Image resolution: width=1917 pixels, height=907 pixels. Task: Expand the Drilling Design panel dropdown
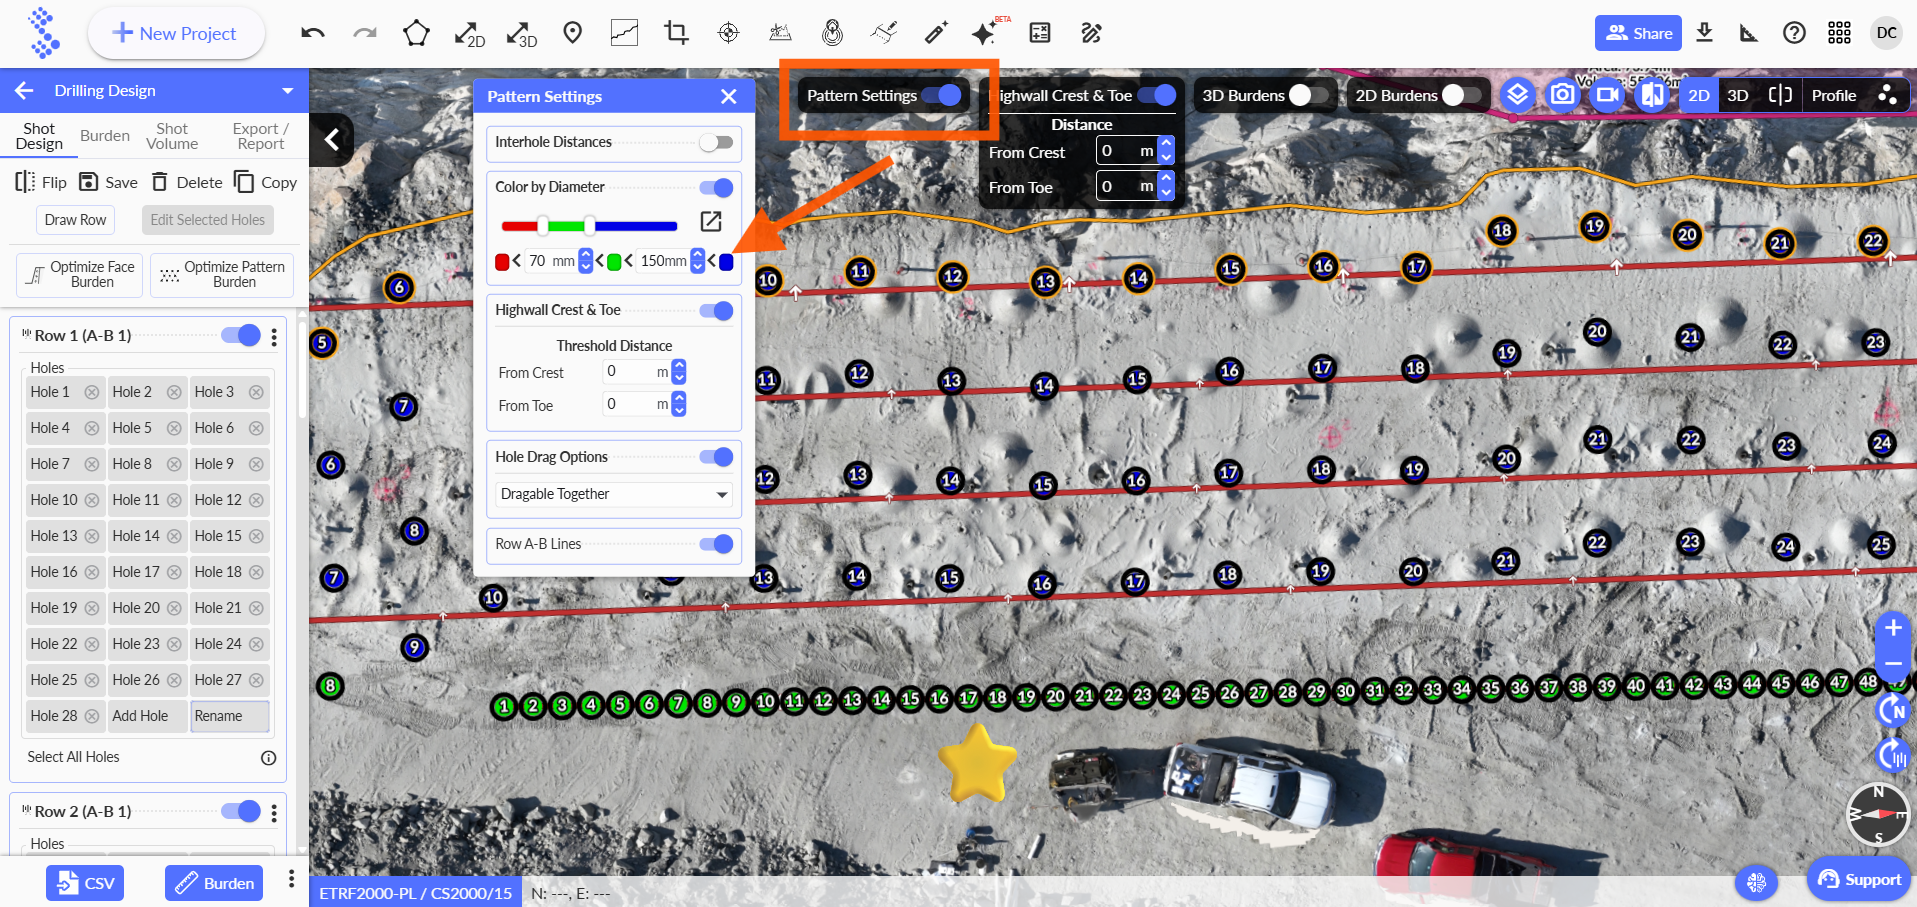pyautogui.click(x=288, y=91)
